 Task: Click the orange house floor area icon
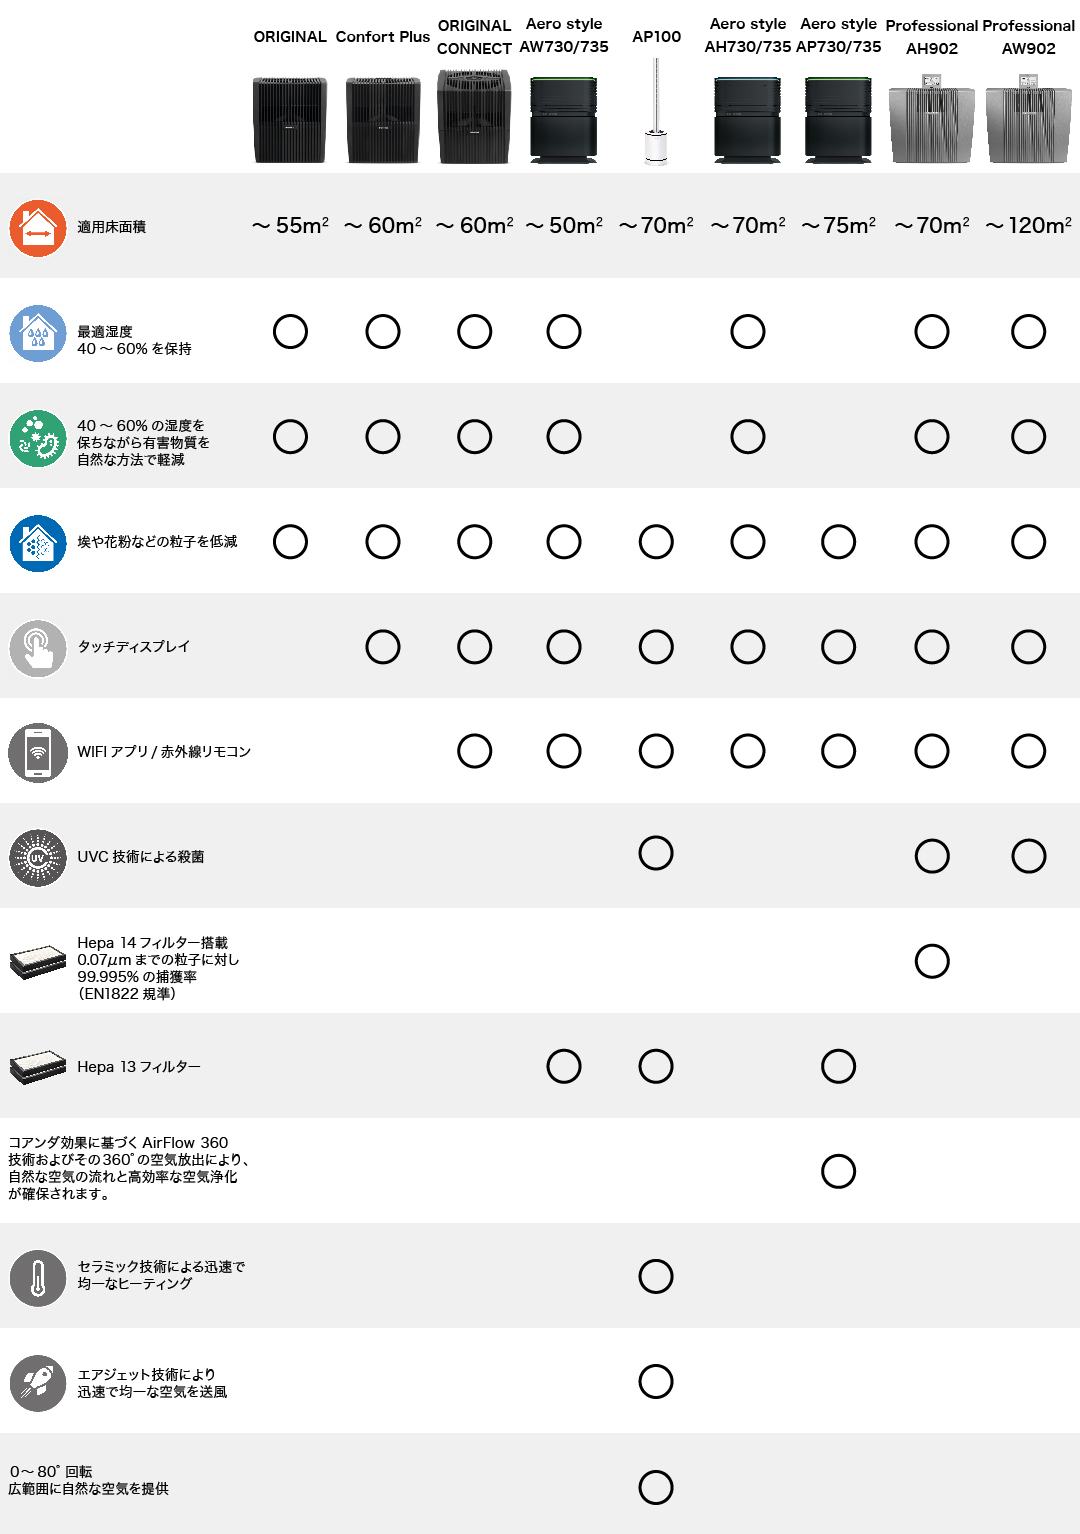click(x=38, y=227)
